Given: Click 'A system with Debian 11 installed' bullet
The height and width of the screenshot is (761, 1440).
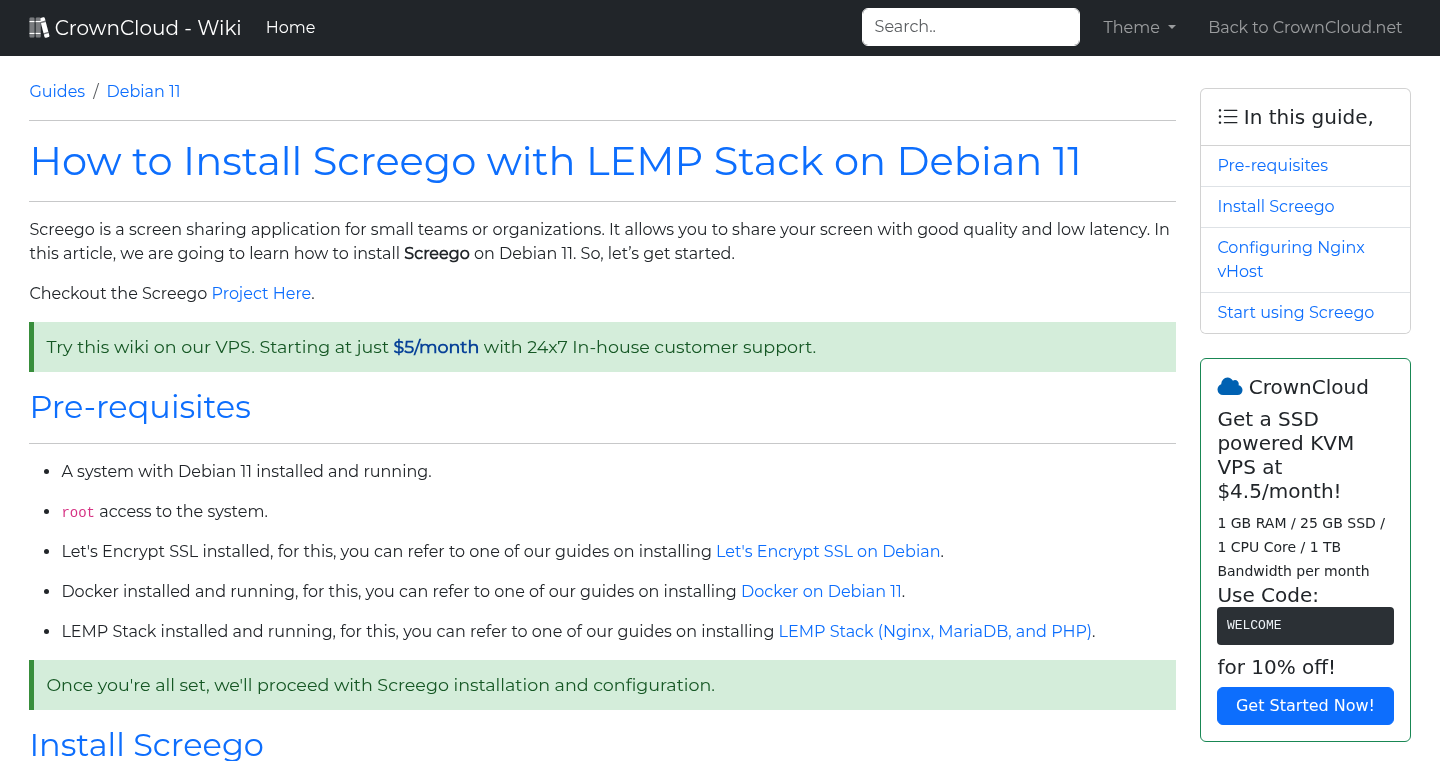Looking at the screenshot, I should pos(246,472).
